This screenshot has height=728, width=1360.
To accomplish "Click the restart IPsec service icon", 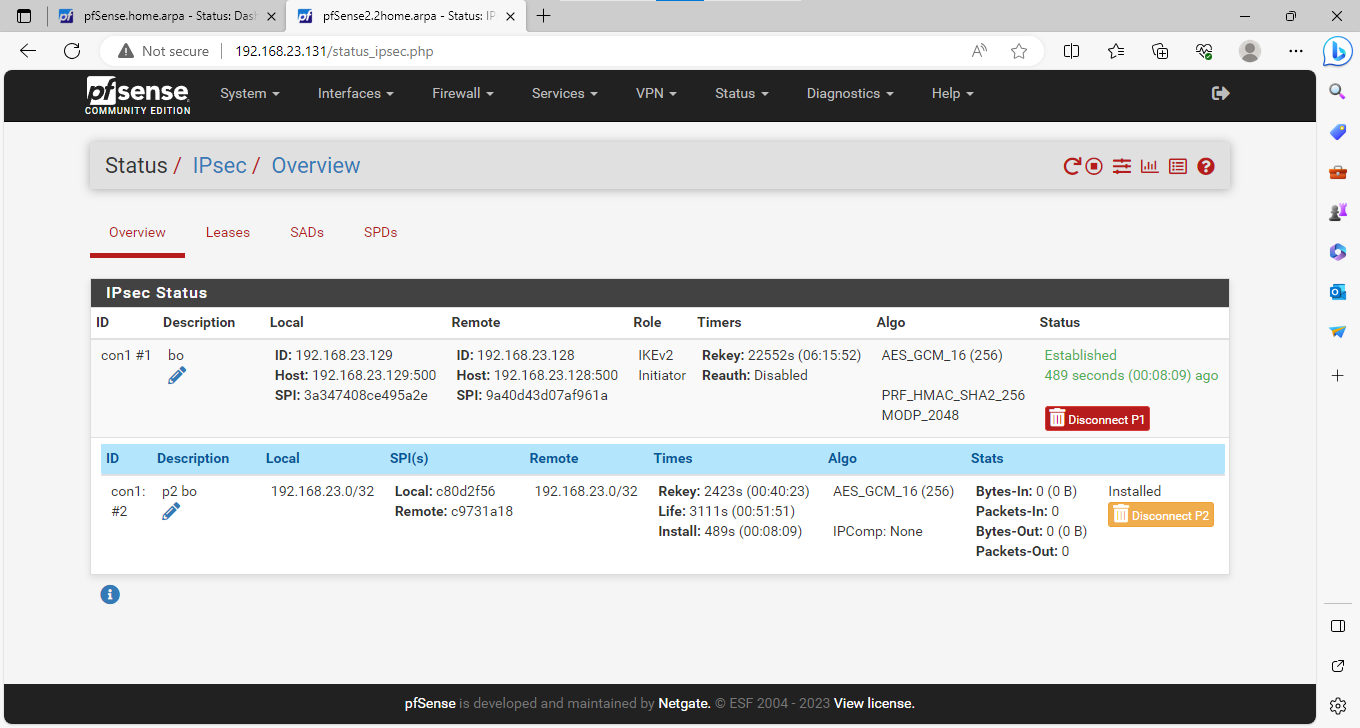I will click(1072, 167).
